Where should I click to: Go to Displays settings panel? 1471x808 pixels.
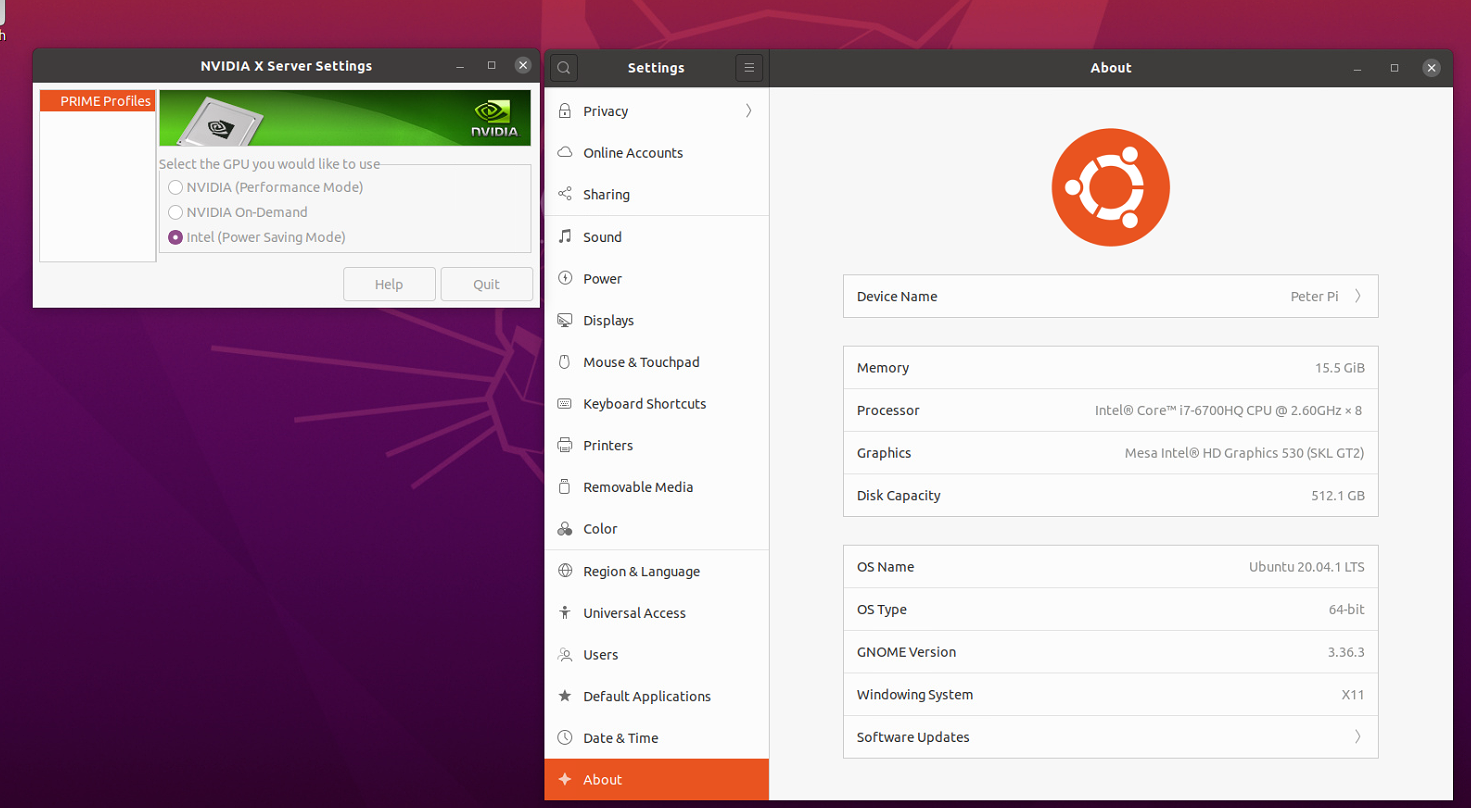[x=657, y=321]
